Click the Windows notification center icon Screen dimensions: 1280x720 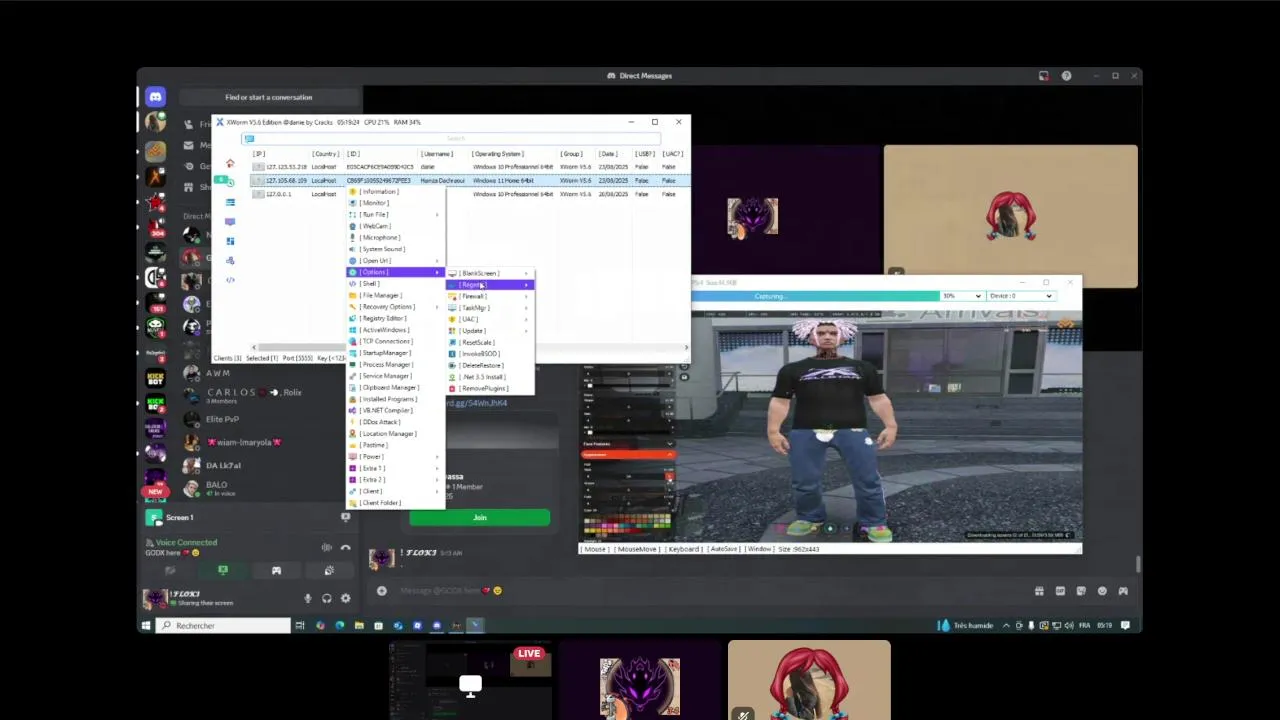point(1126,626)
